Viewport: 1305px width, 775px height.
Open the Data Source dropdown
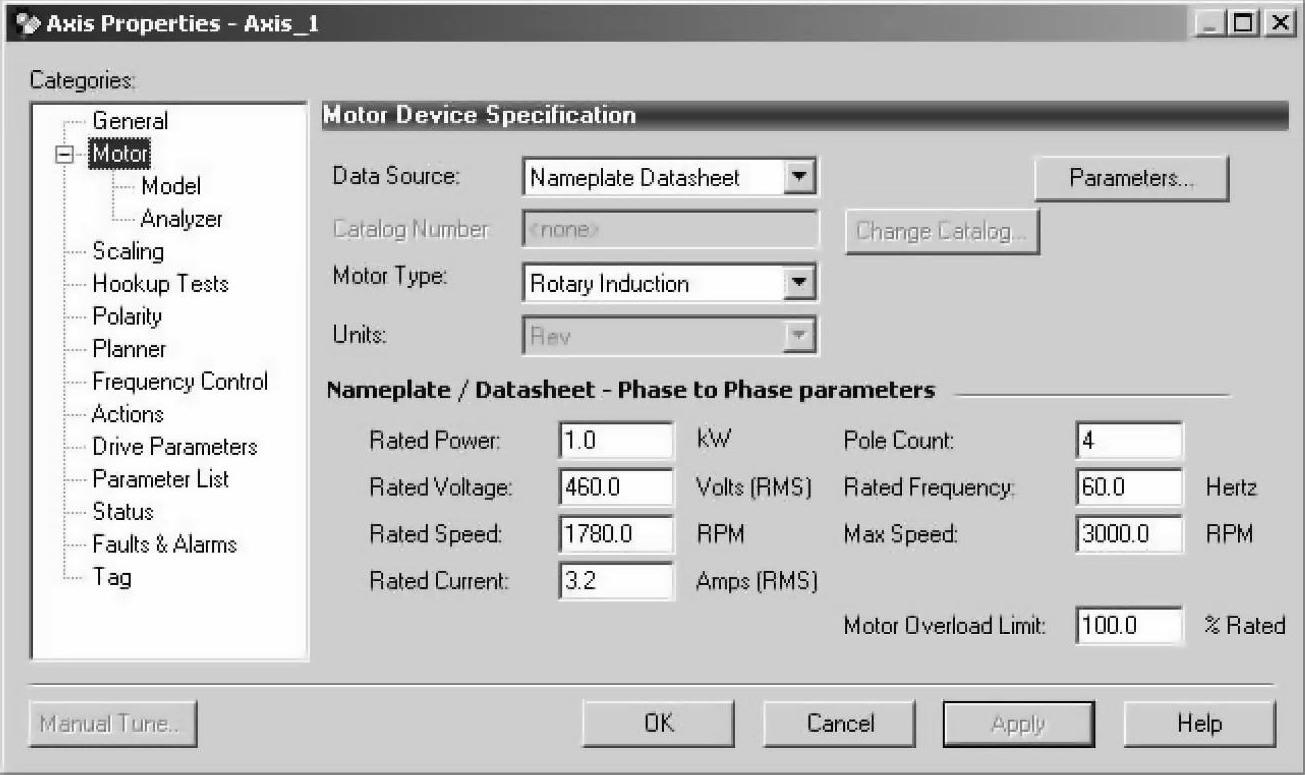(798, 178)
